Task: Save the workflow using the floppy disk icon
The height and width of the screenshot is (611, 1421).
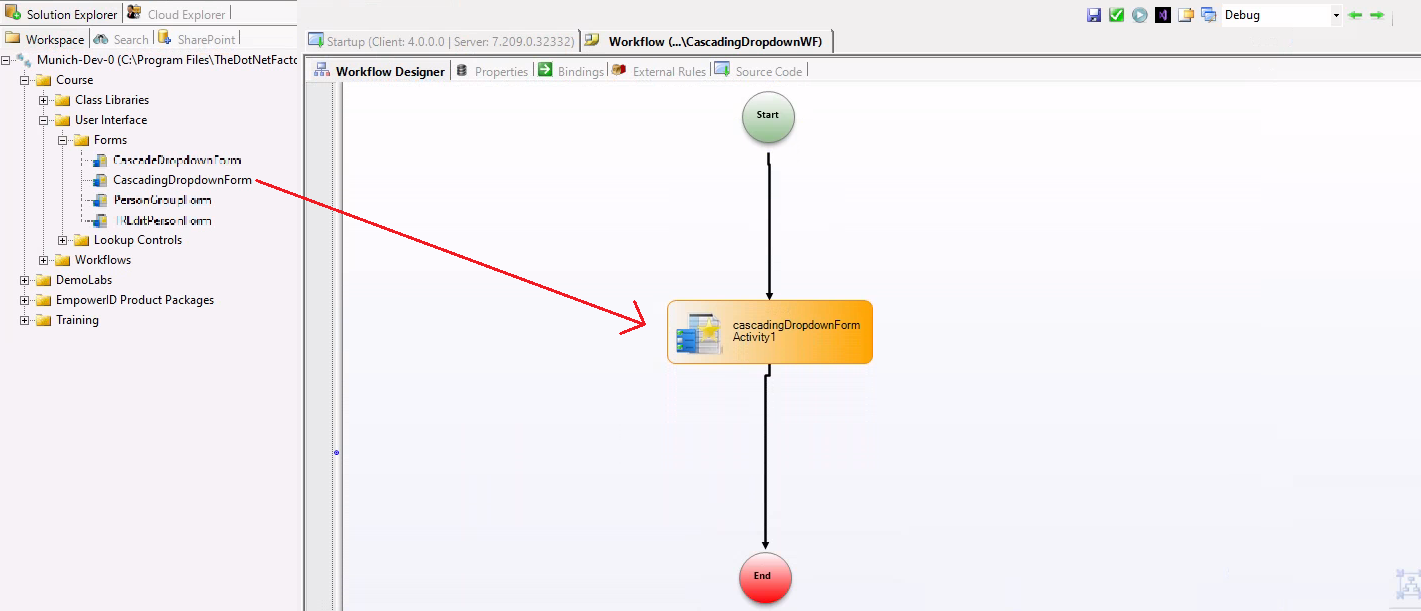Action: pyautogui.click(x=1094, y=15)
